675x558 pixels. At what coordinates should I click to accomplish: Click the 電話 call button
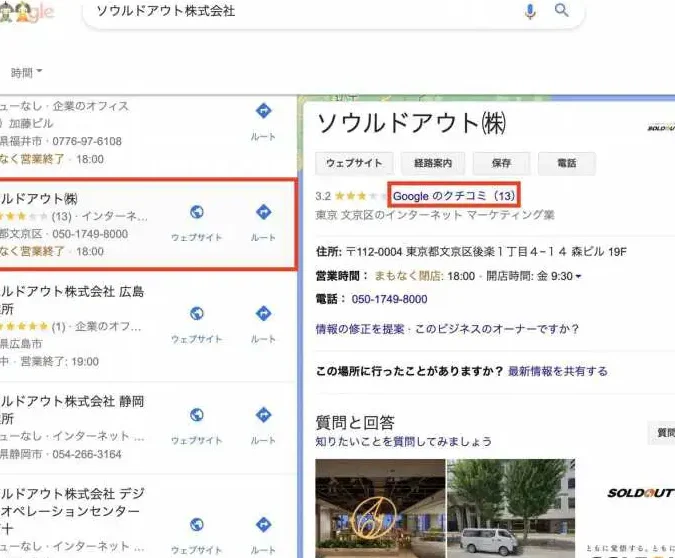pyautogui.click(x=566, y=163)
